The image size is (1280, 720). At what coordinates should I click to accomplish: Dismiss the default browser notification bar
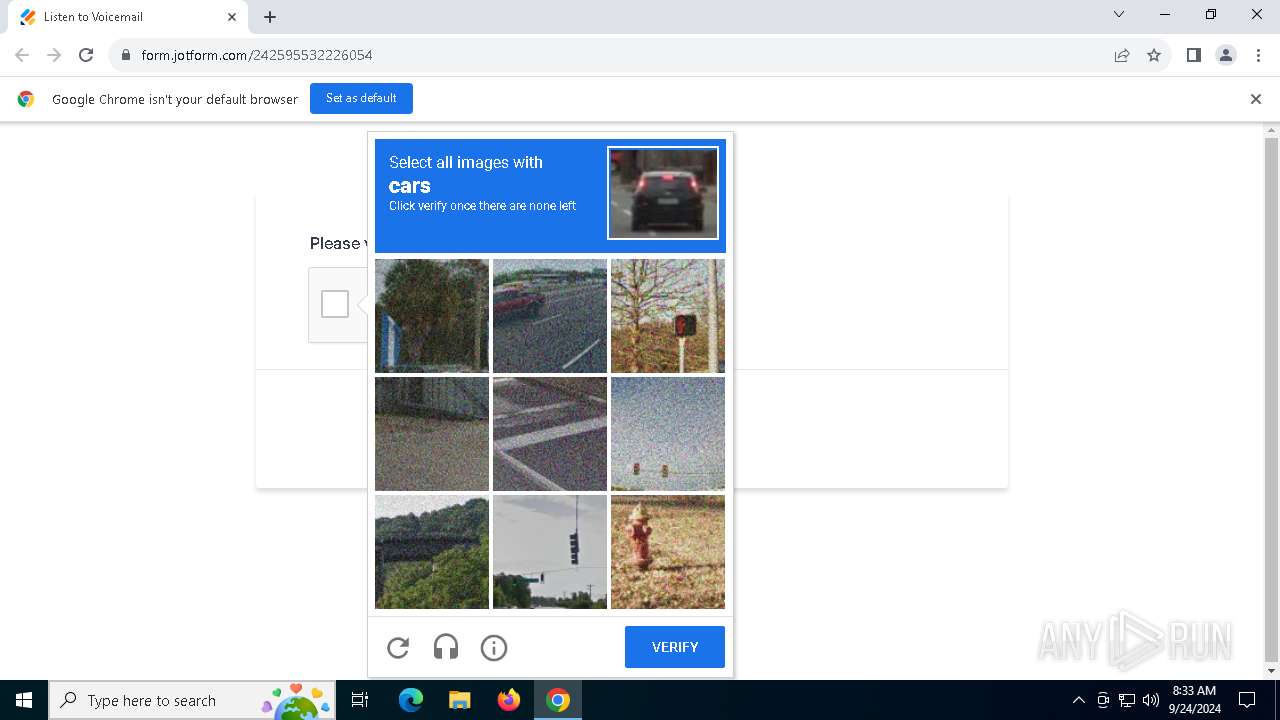(1256, 99)
